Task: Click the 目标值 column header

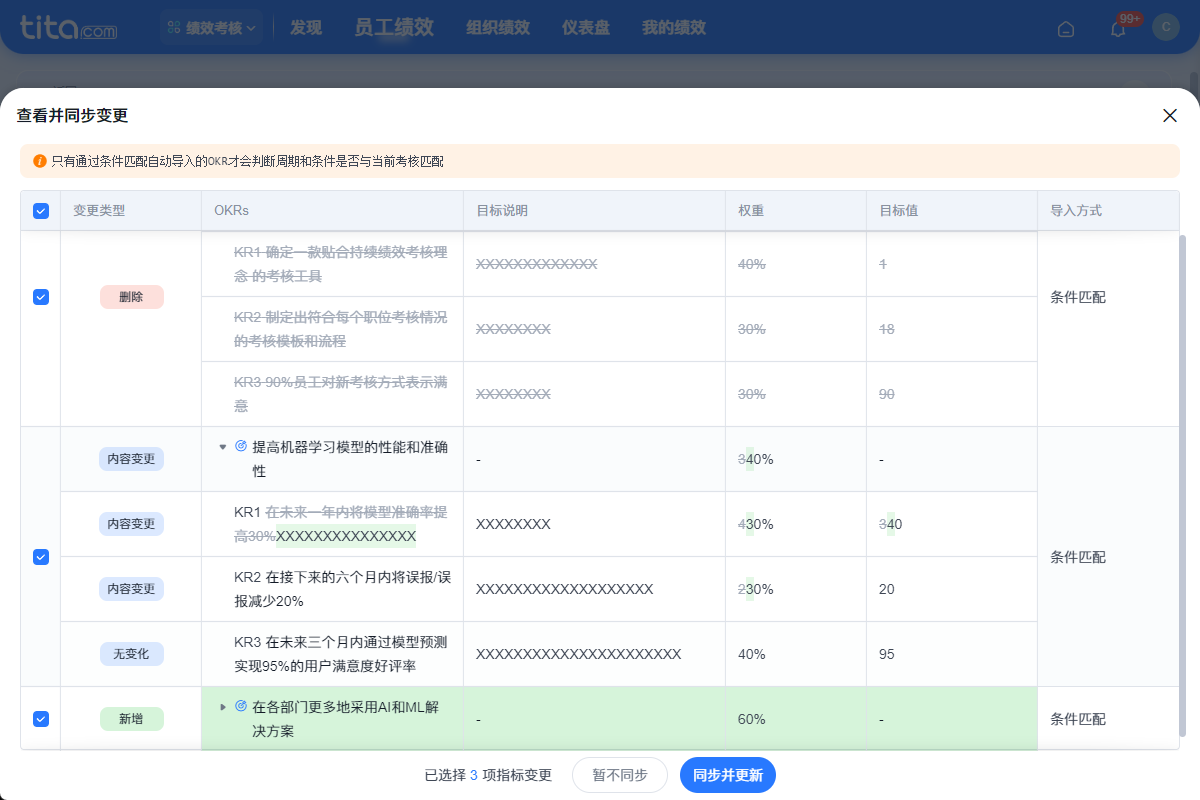Action: click(x=898, y=211)
